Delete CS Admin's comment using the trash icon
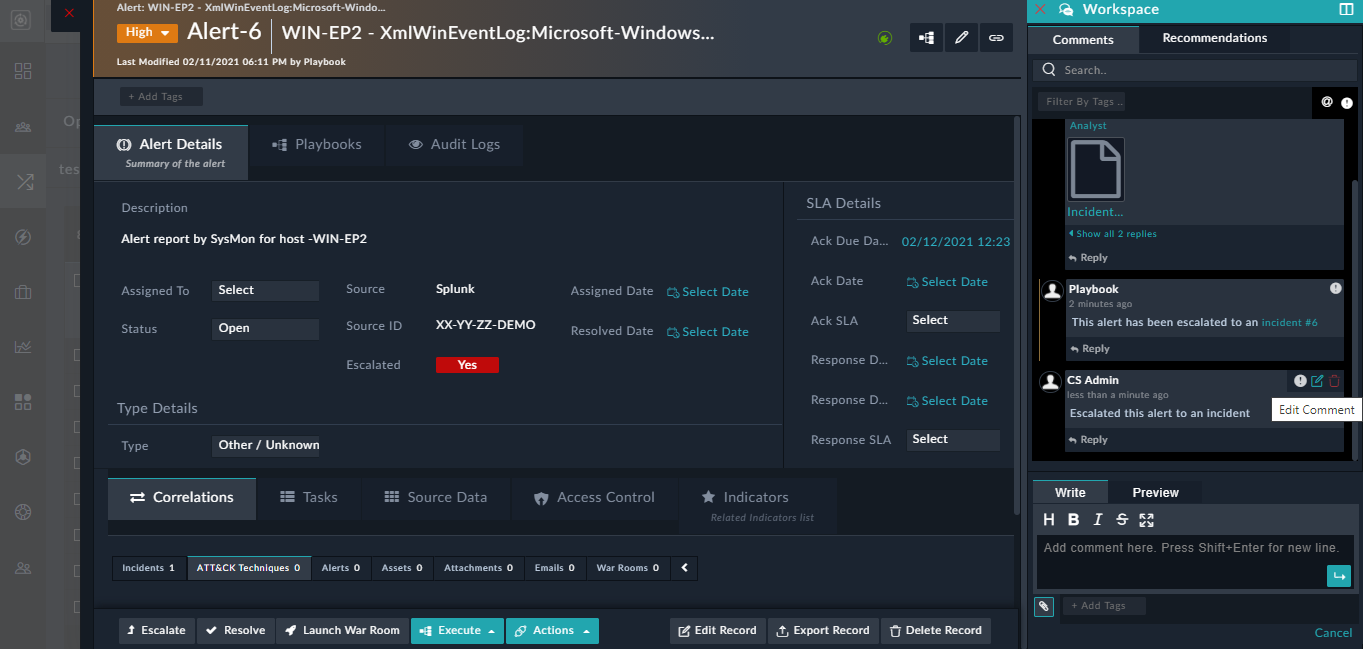The width and height of the screenshot is (1363, 649). 1335,380
